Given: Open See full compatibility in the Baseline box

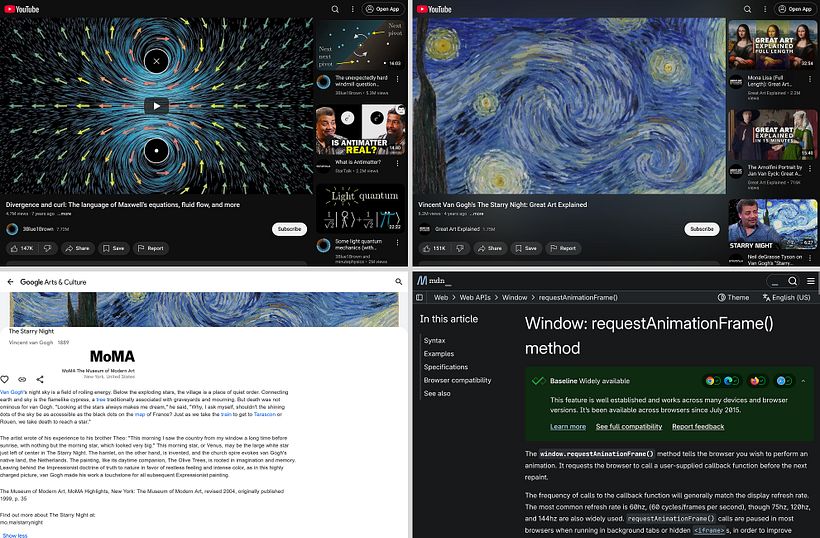Looking at the screenshot, I should (x=629, y=427).
